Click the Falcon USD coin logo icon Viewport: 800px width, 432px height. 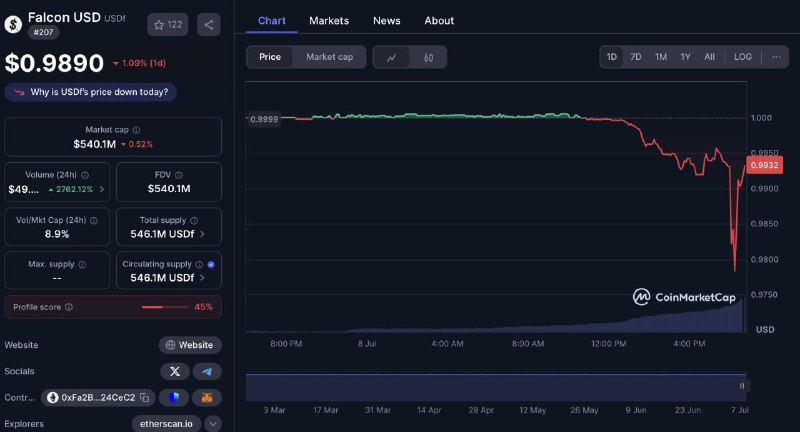click(13, 24)
